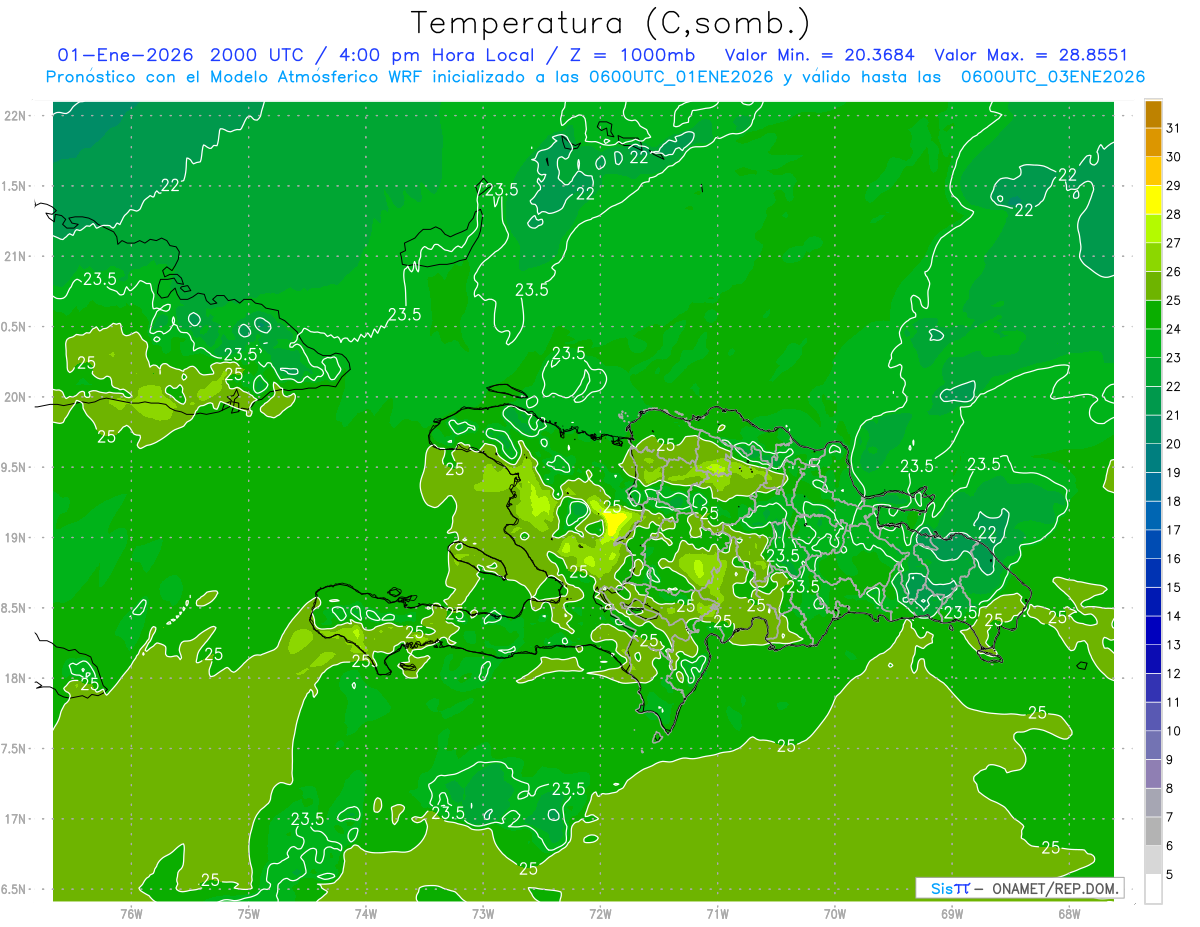Click the blue legend band between 14 and 15

tap(1153, 601)
